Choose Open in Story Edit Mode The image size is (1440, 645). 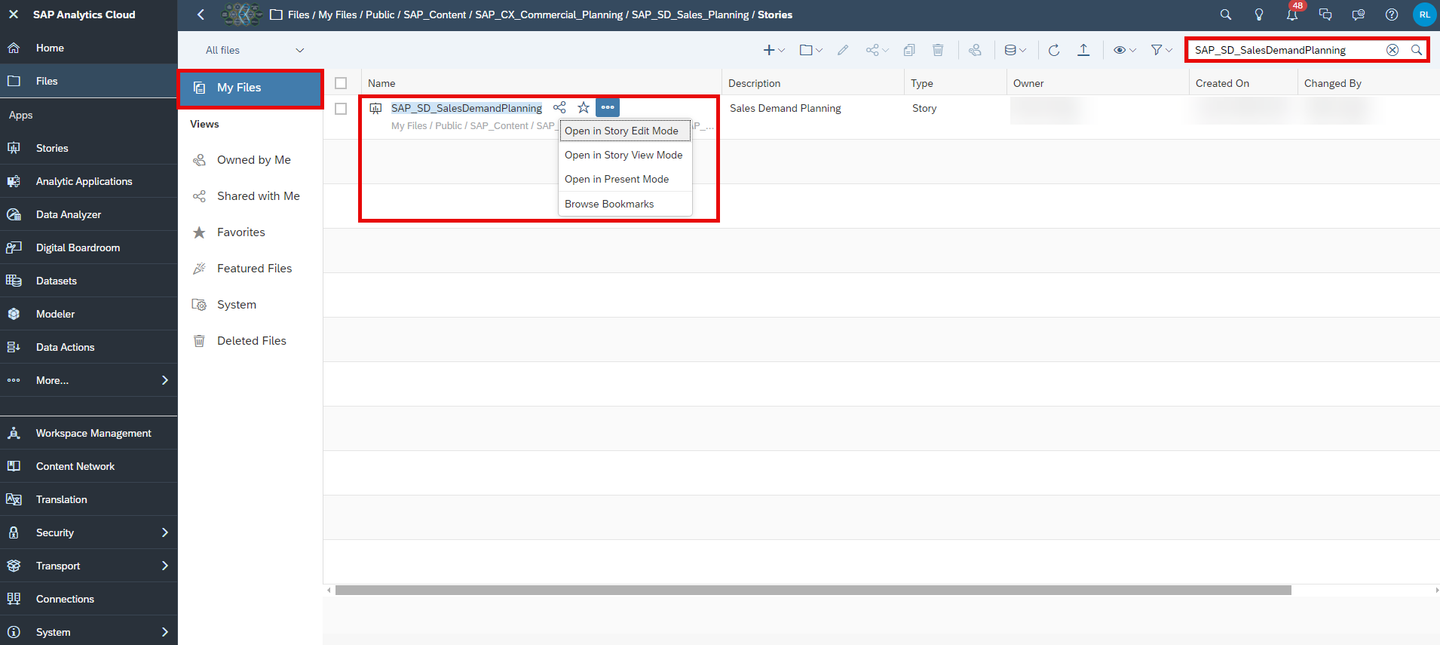[x=625, y=131]
